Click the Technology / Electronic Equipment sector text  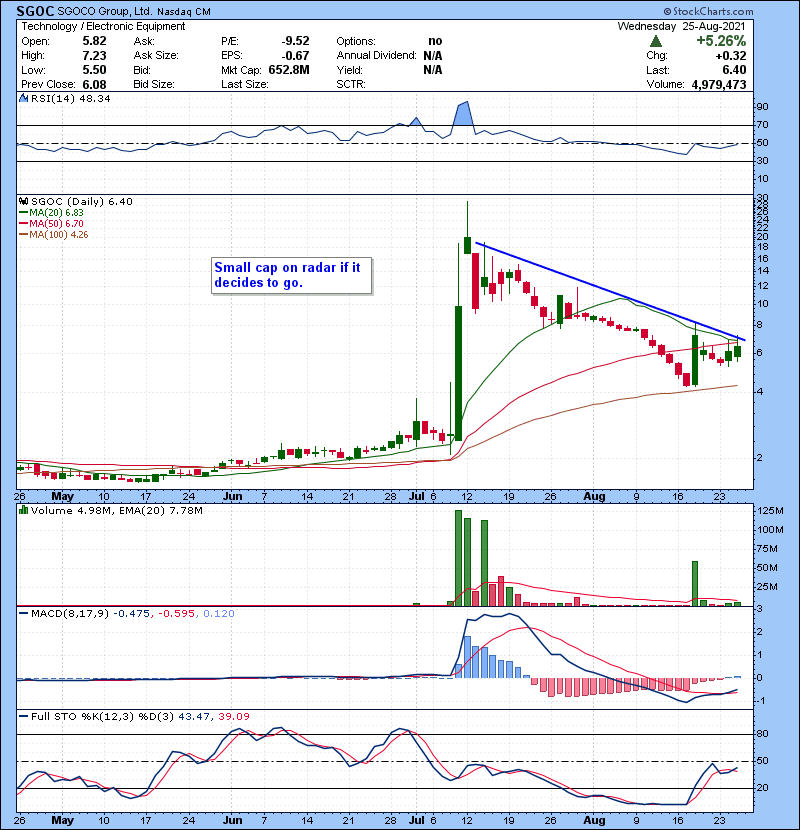click(x=103, y=26)
